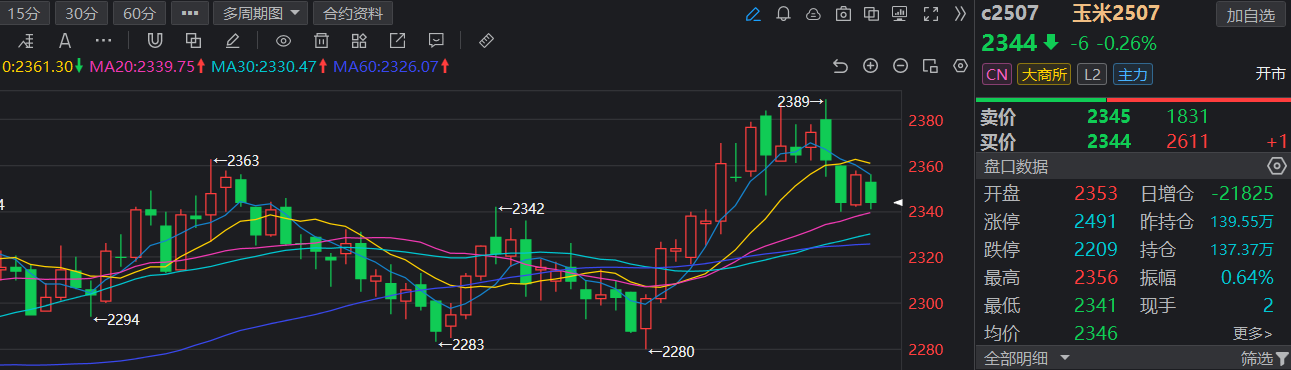Viewport: 1291px width, 370px height.
Task: Zoom out chart with minus icon
Action: 901,66
